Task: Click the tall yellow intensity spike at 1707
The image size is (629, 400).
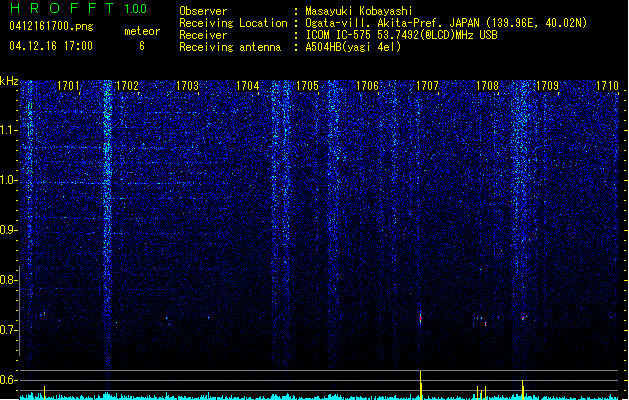Action: pyautogui.click(x=421, y=385)
